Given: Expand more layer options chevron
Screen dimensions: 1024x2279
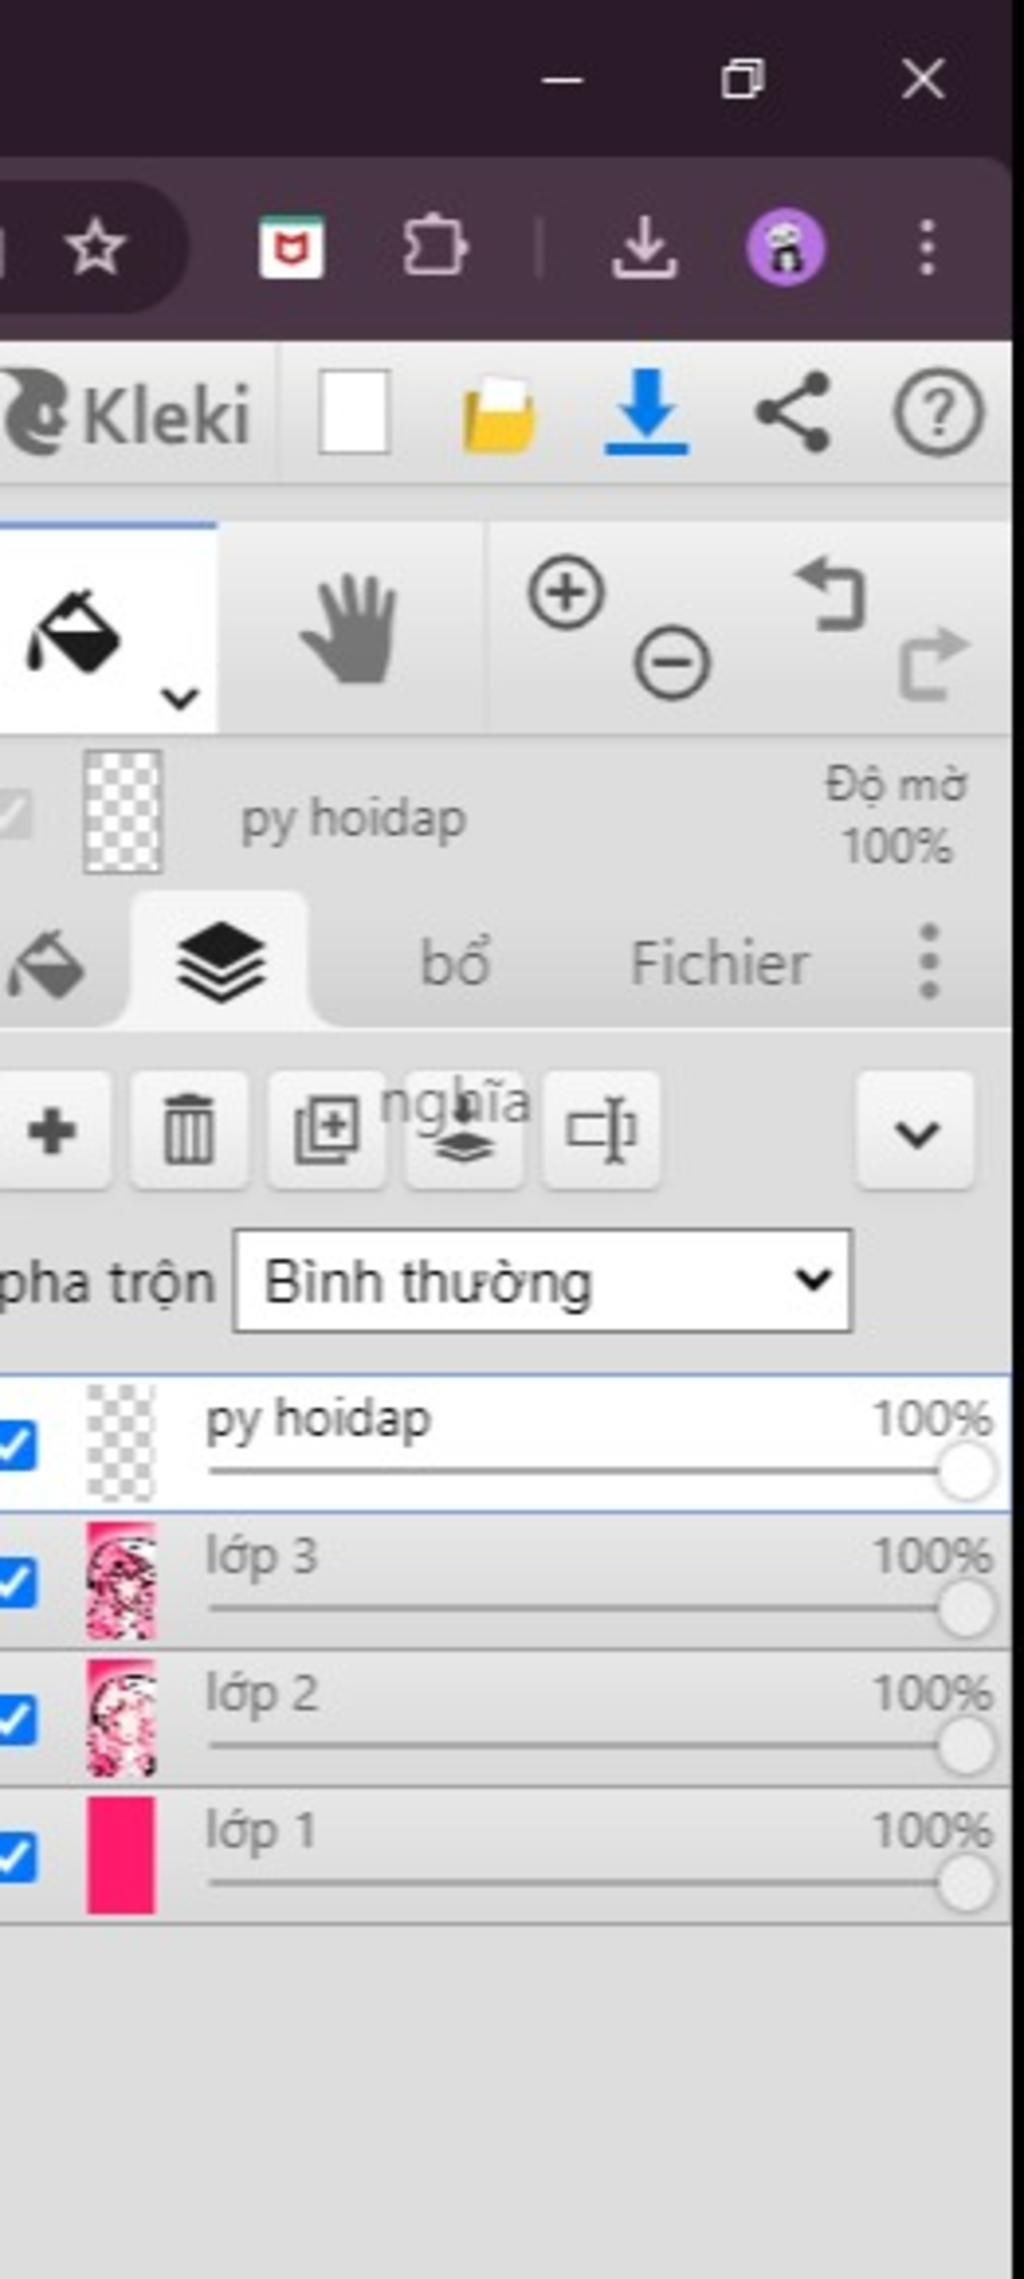Looking at the screenshot, I should pos(915,1133).
